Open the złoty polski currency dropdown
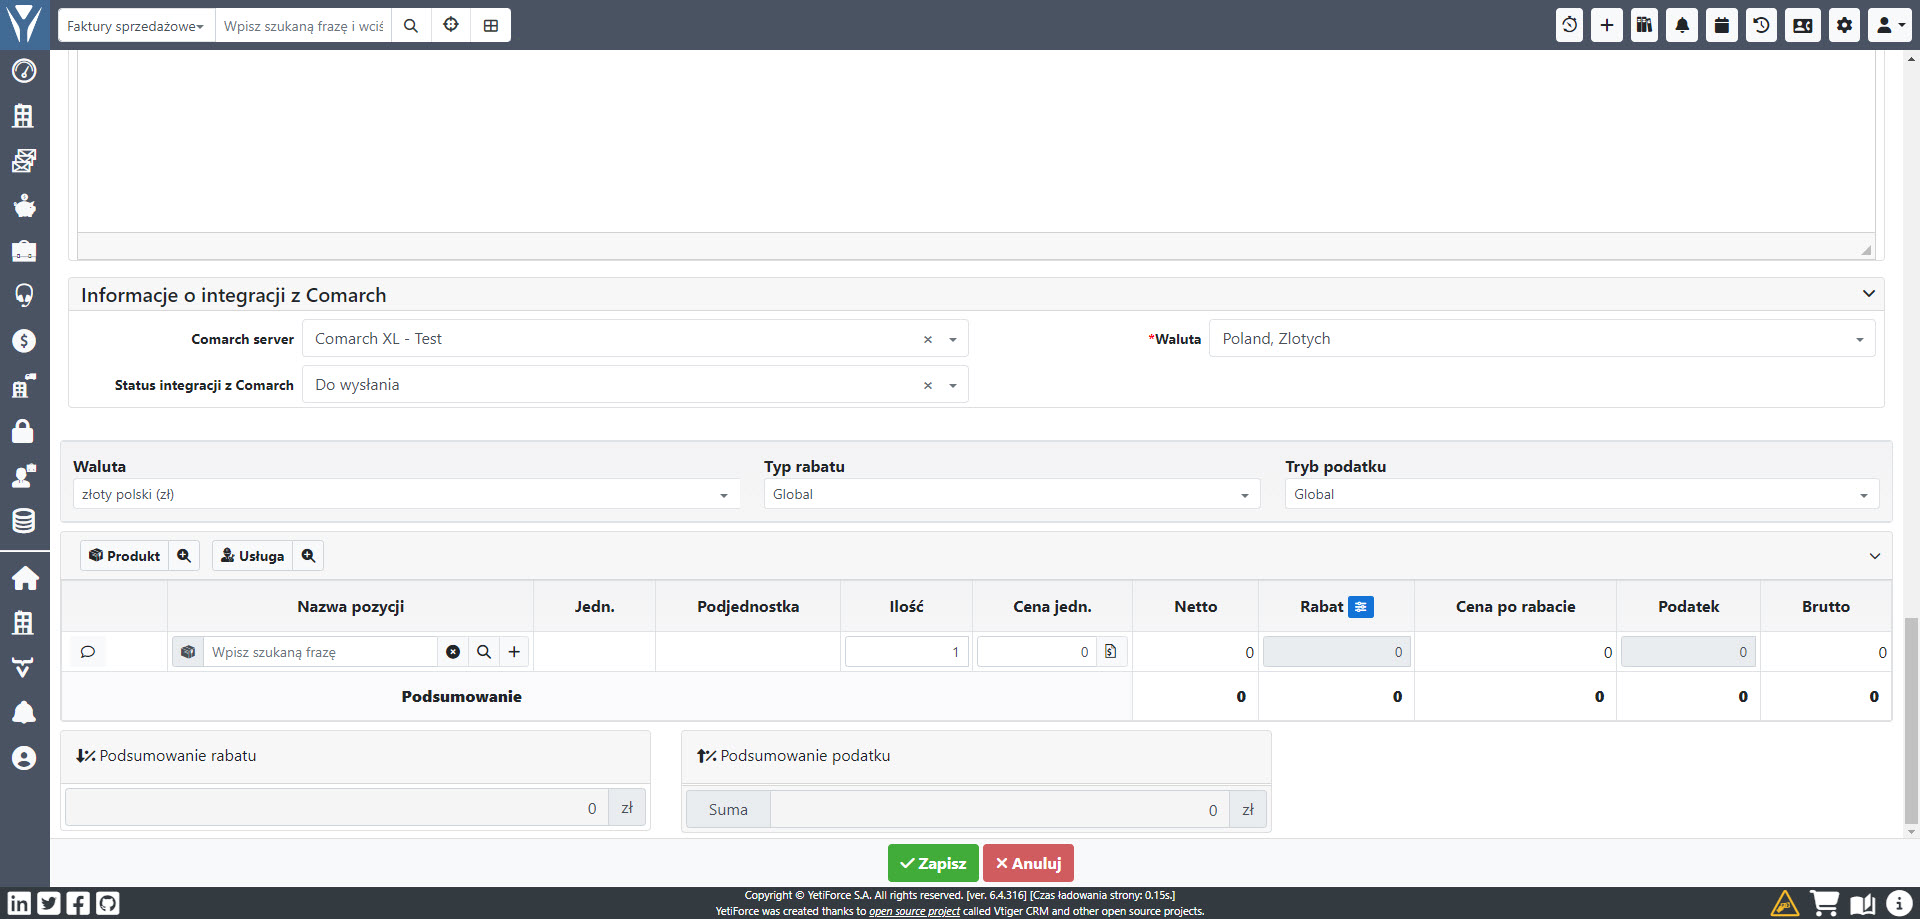1920x919 pixels. [406, 494]
